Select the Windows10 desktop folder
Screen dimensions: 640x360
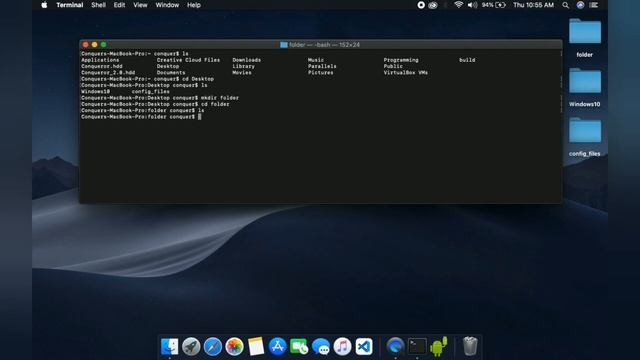pos(584,87)
